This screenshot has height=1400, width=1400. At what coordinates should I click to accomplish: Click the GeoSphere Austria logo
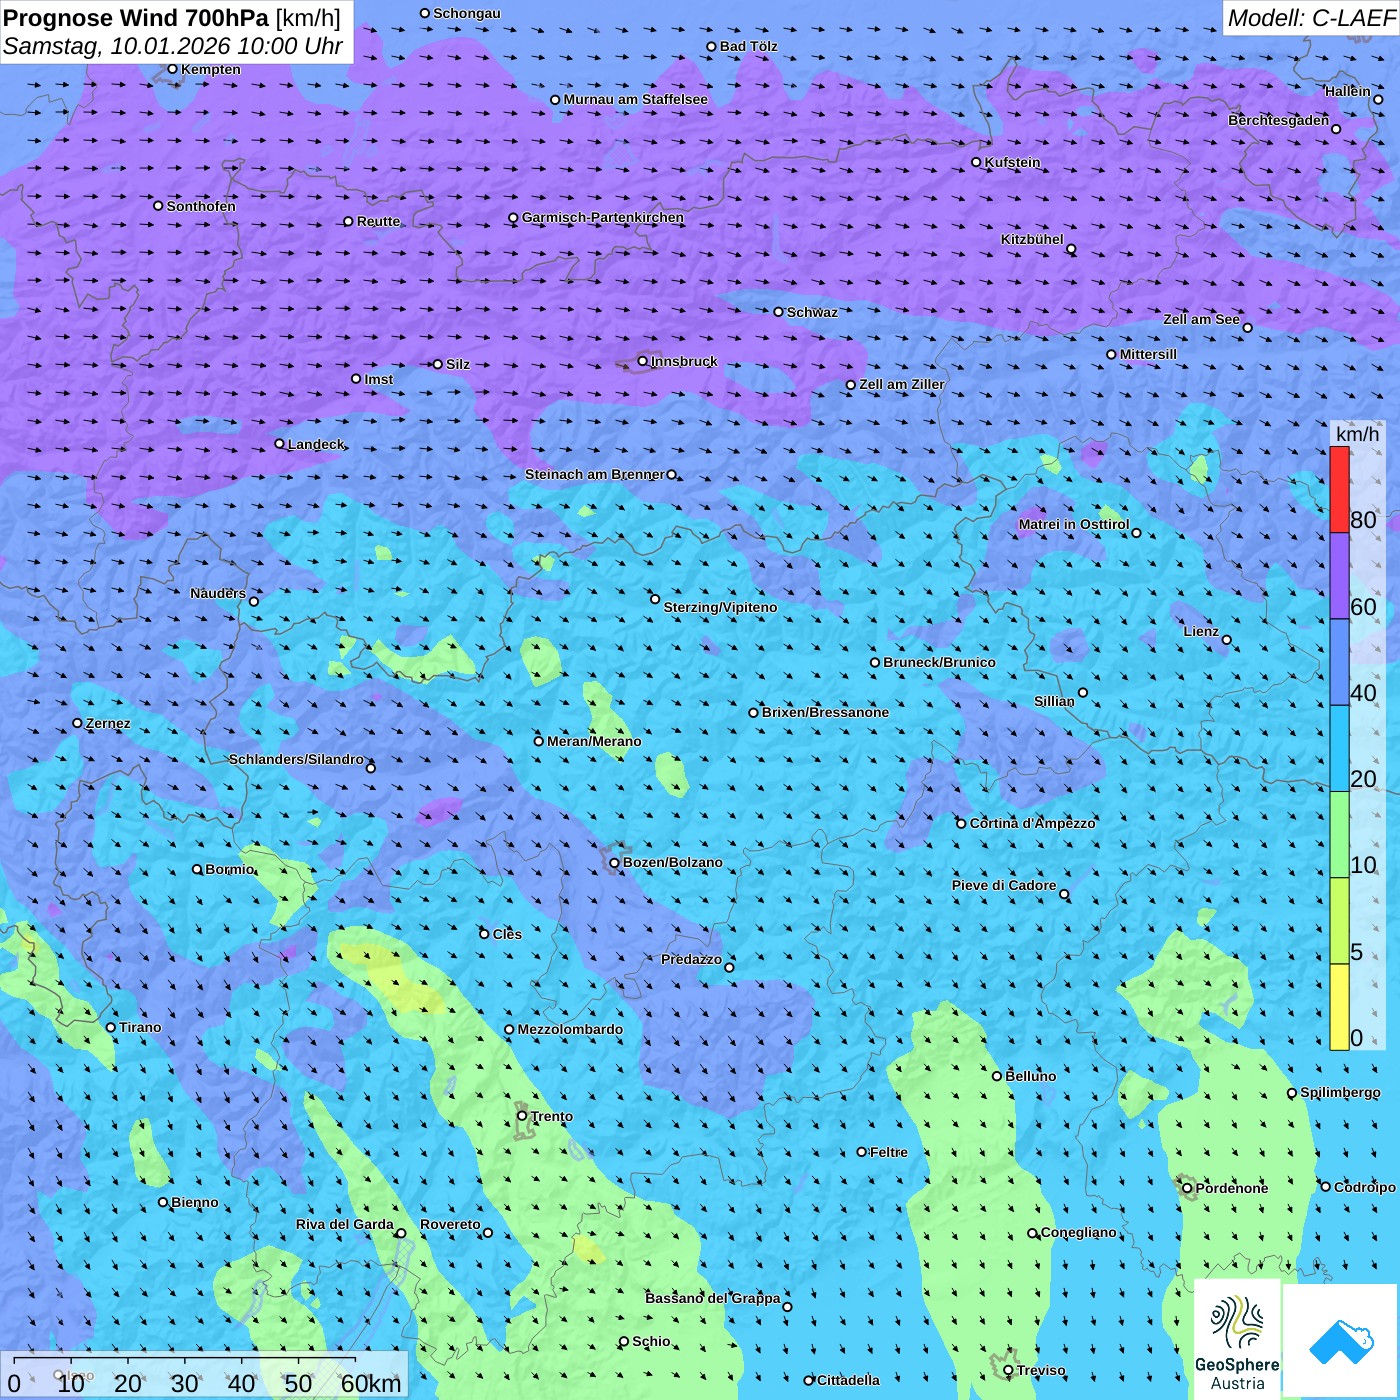tap(1237, 1339)
